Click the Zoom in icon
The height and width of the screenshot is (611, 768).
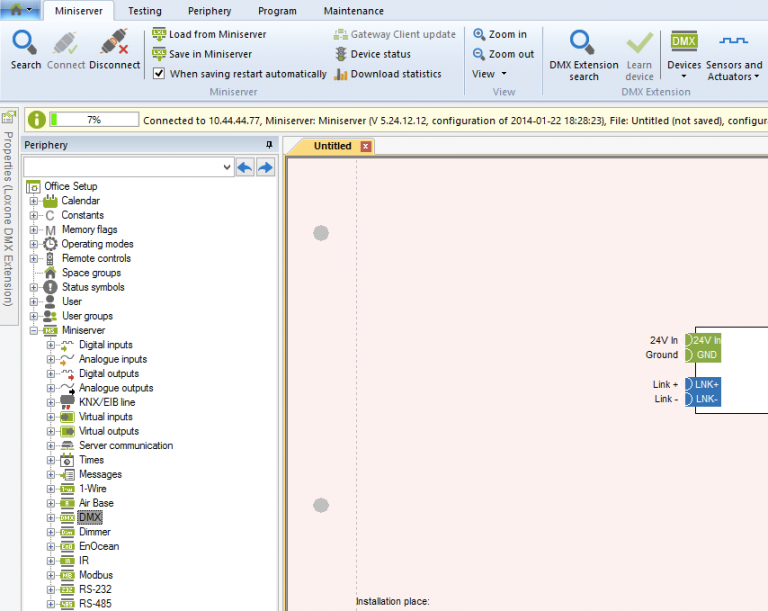(480, 34)
